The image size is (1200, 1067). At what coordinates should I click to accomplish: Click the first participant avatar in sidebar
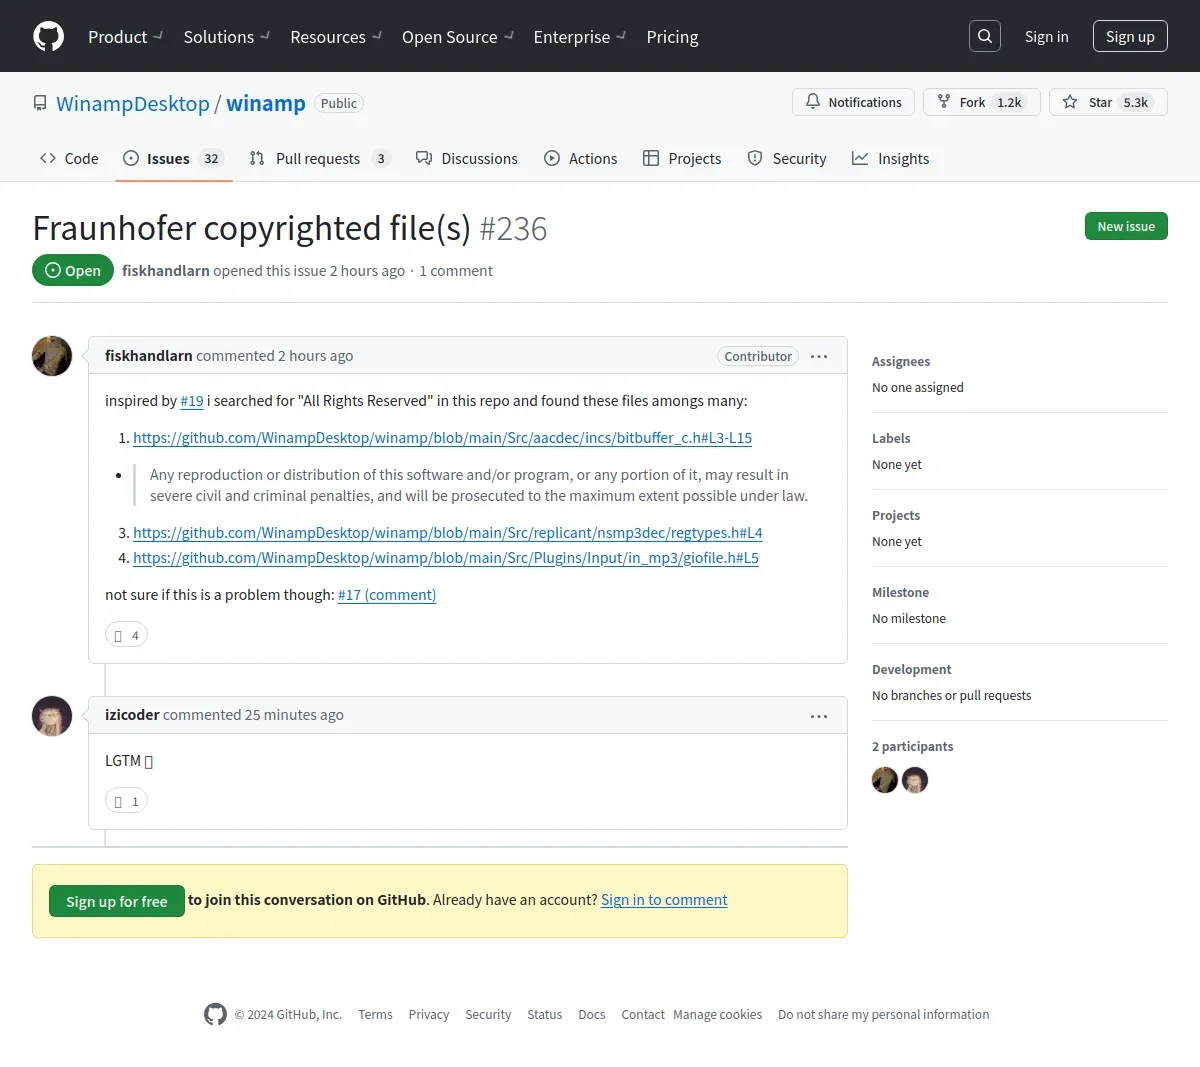pyautogui.click(x=885, y=780)
